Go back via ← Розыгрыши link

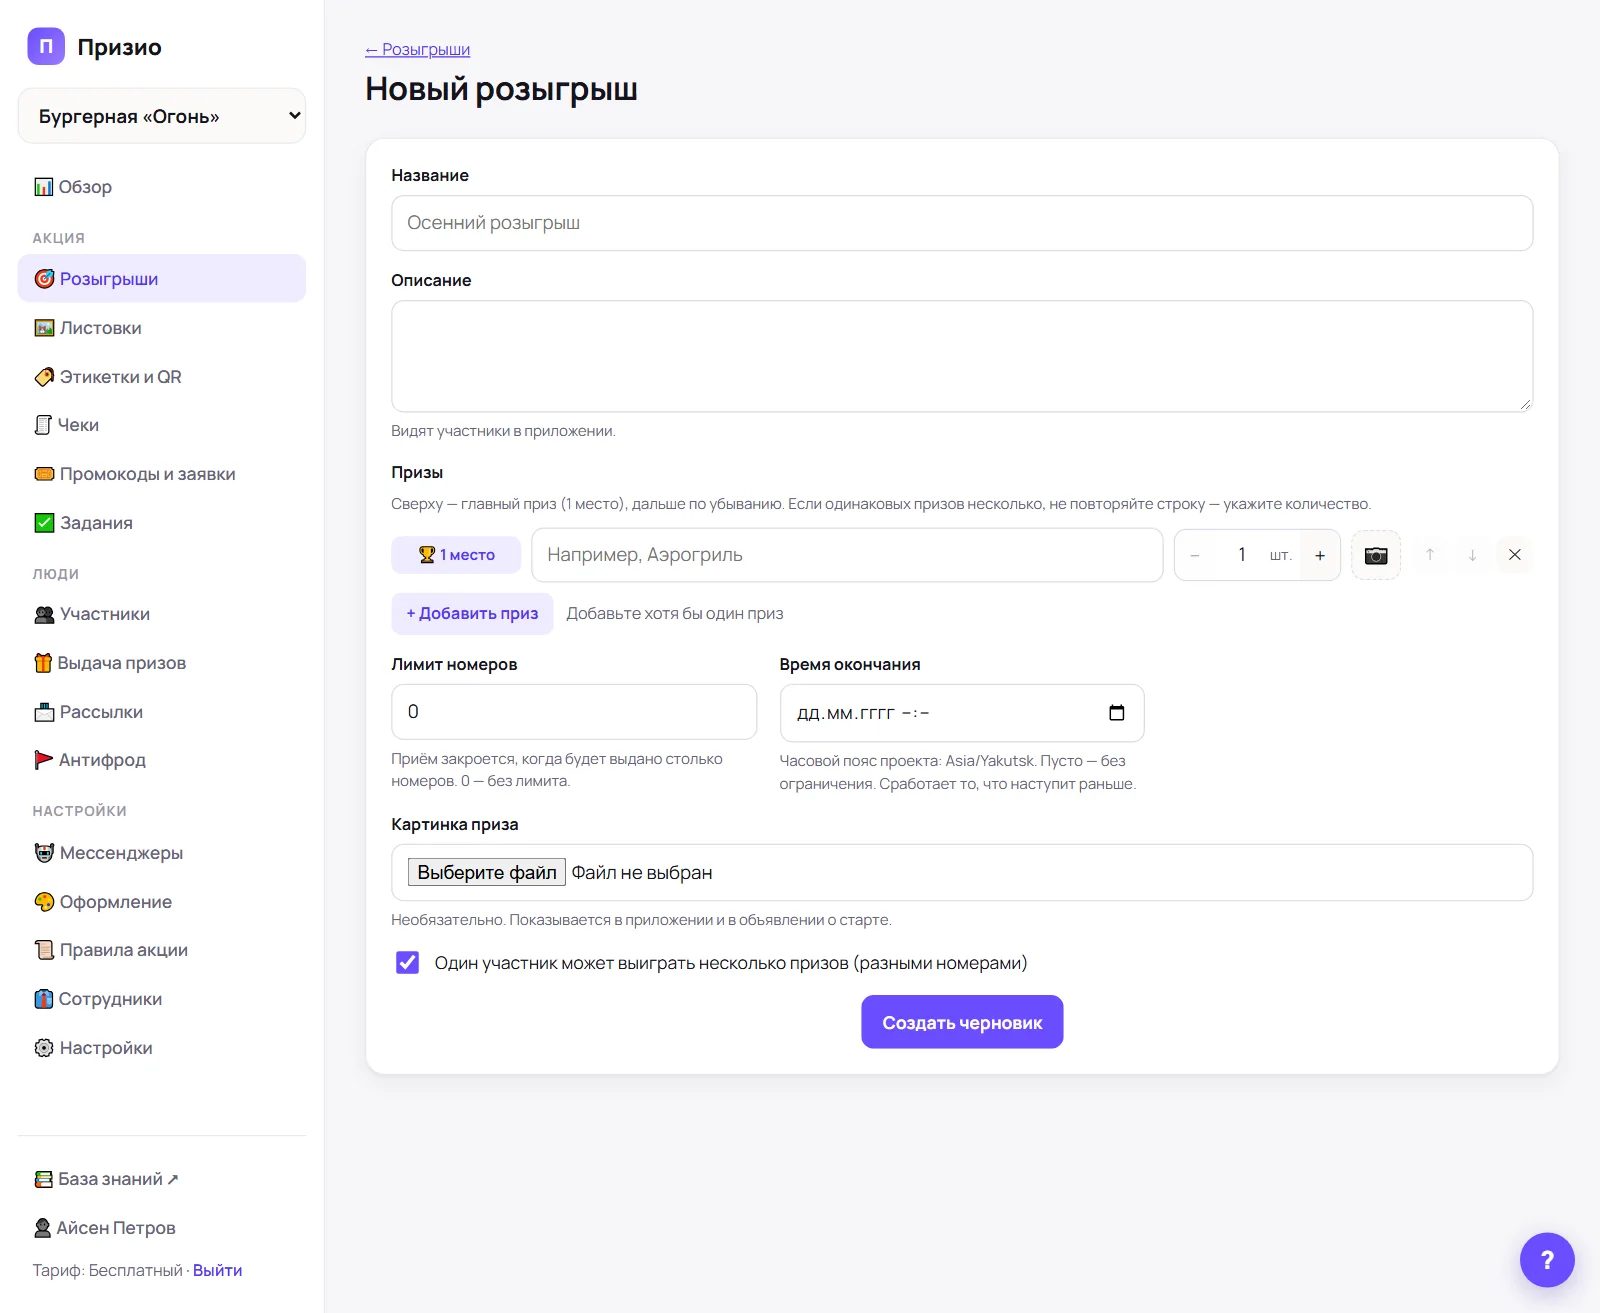tap(417, 49)
